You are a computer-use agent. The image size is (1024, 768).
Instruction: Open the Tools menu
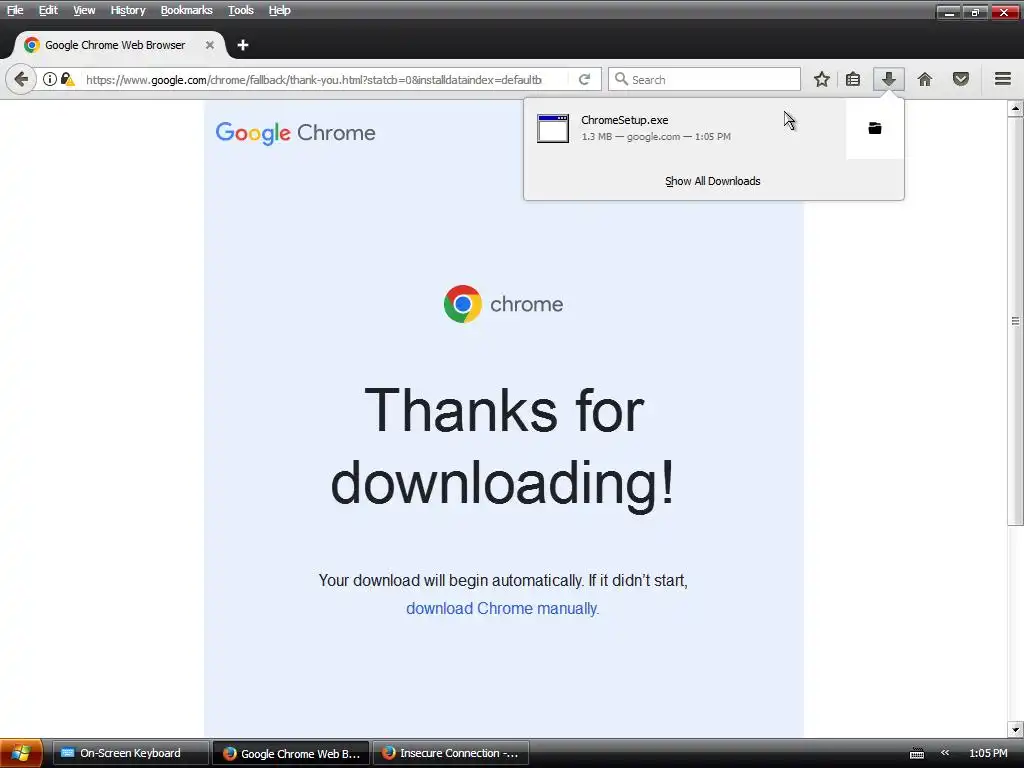(240, 10)
